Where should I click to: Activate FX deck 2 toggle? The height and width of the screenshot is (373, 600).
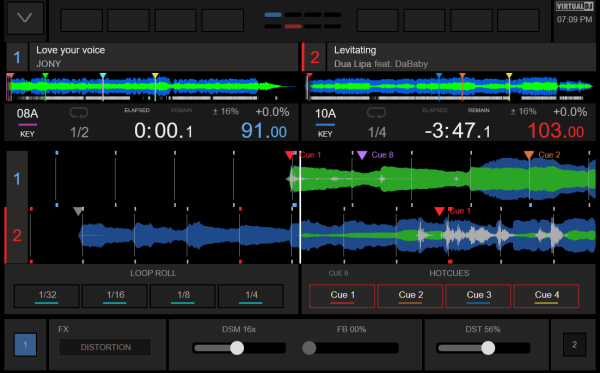(x=574, y=345)
